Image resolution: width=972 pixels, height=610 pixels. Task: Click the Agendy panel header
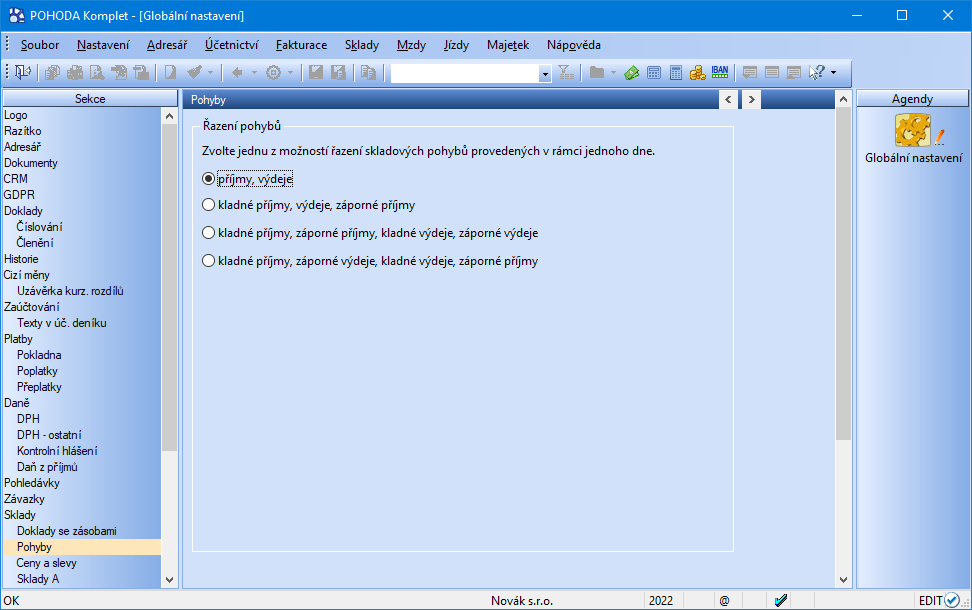(912, 99)
